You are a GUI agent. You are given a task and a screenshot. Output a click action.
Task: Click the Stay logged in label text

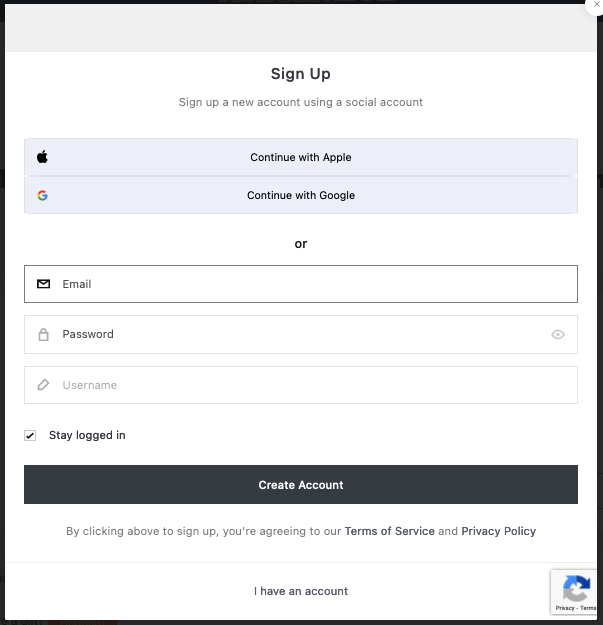87,435
